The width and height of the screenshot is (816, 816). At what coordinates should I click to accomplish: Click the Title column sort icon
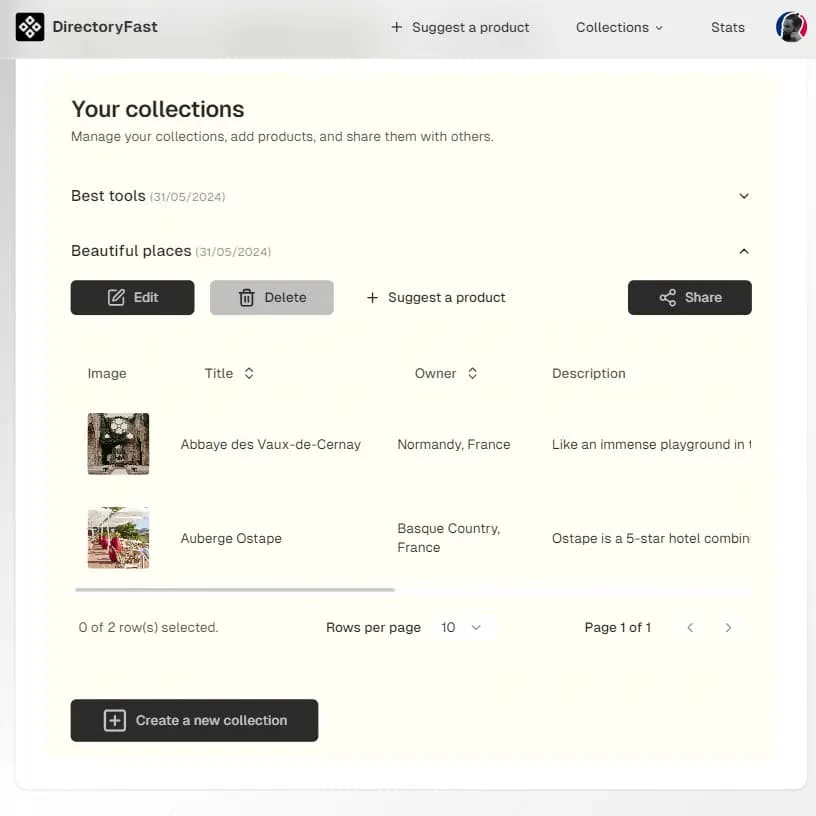pyautogui.click(x=249, y=373)
